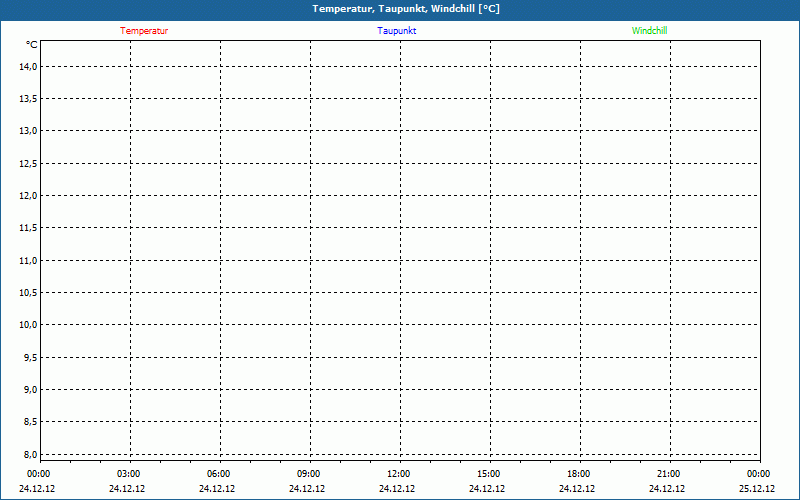Image resolution: width=800 pixels, height=500 pixels.
Task: Click the 09:00 time axis label
Action: pos(309,474)
